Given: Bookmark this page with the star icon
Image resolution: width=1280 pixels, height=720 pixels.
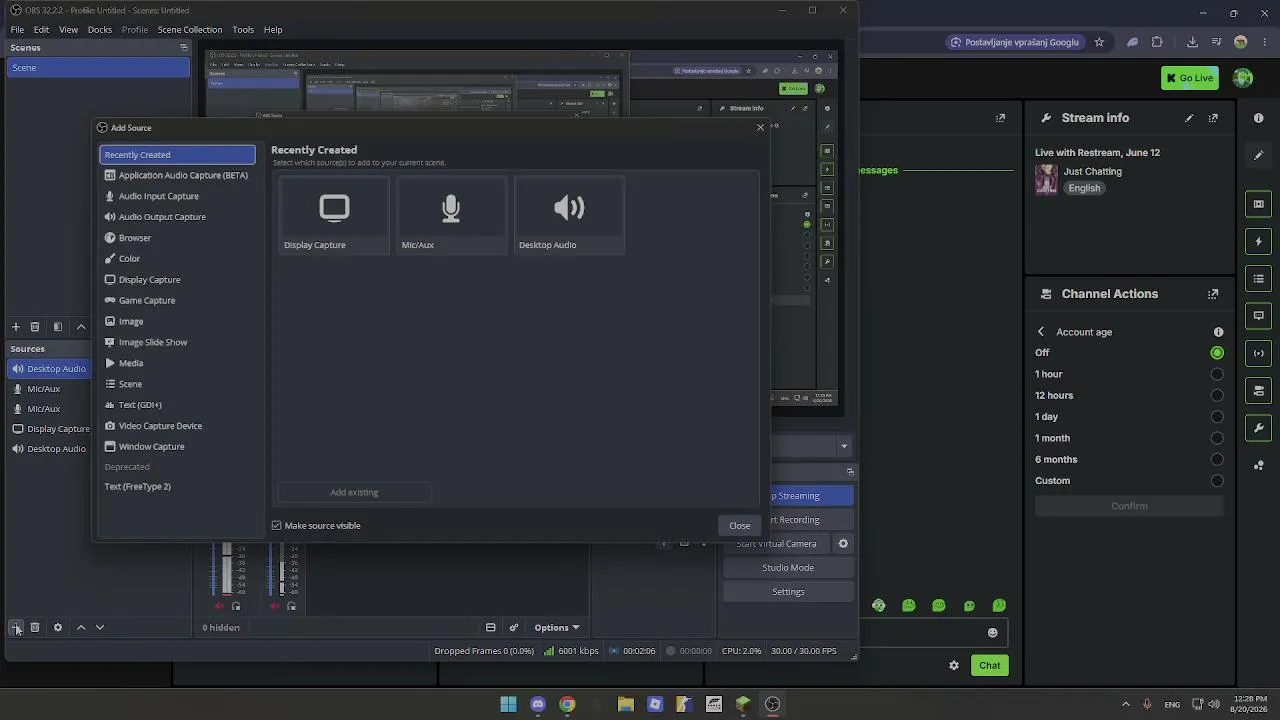Looking at the screenshot, I should point(1099,42).
